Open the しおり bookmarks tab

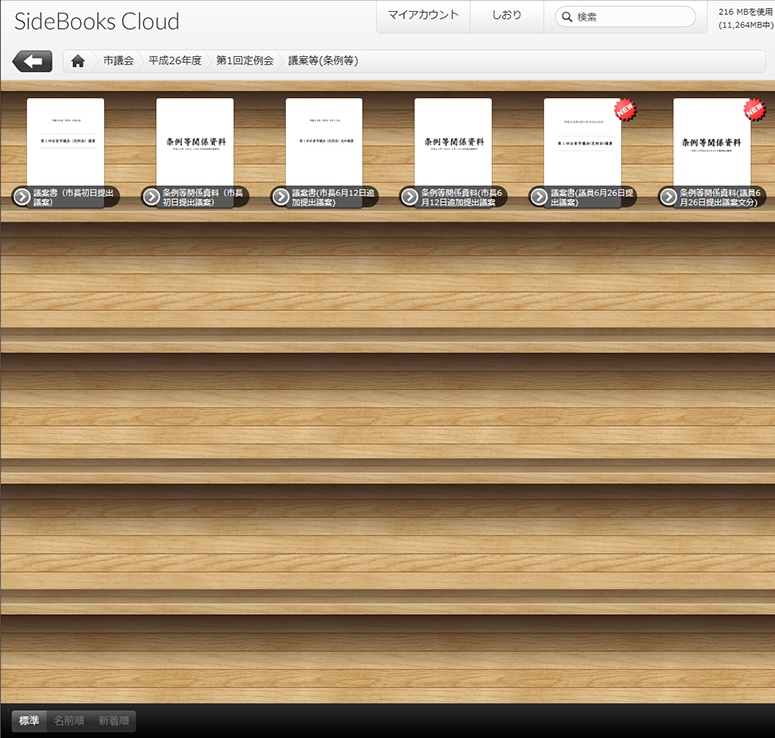[x=507, y=16]
